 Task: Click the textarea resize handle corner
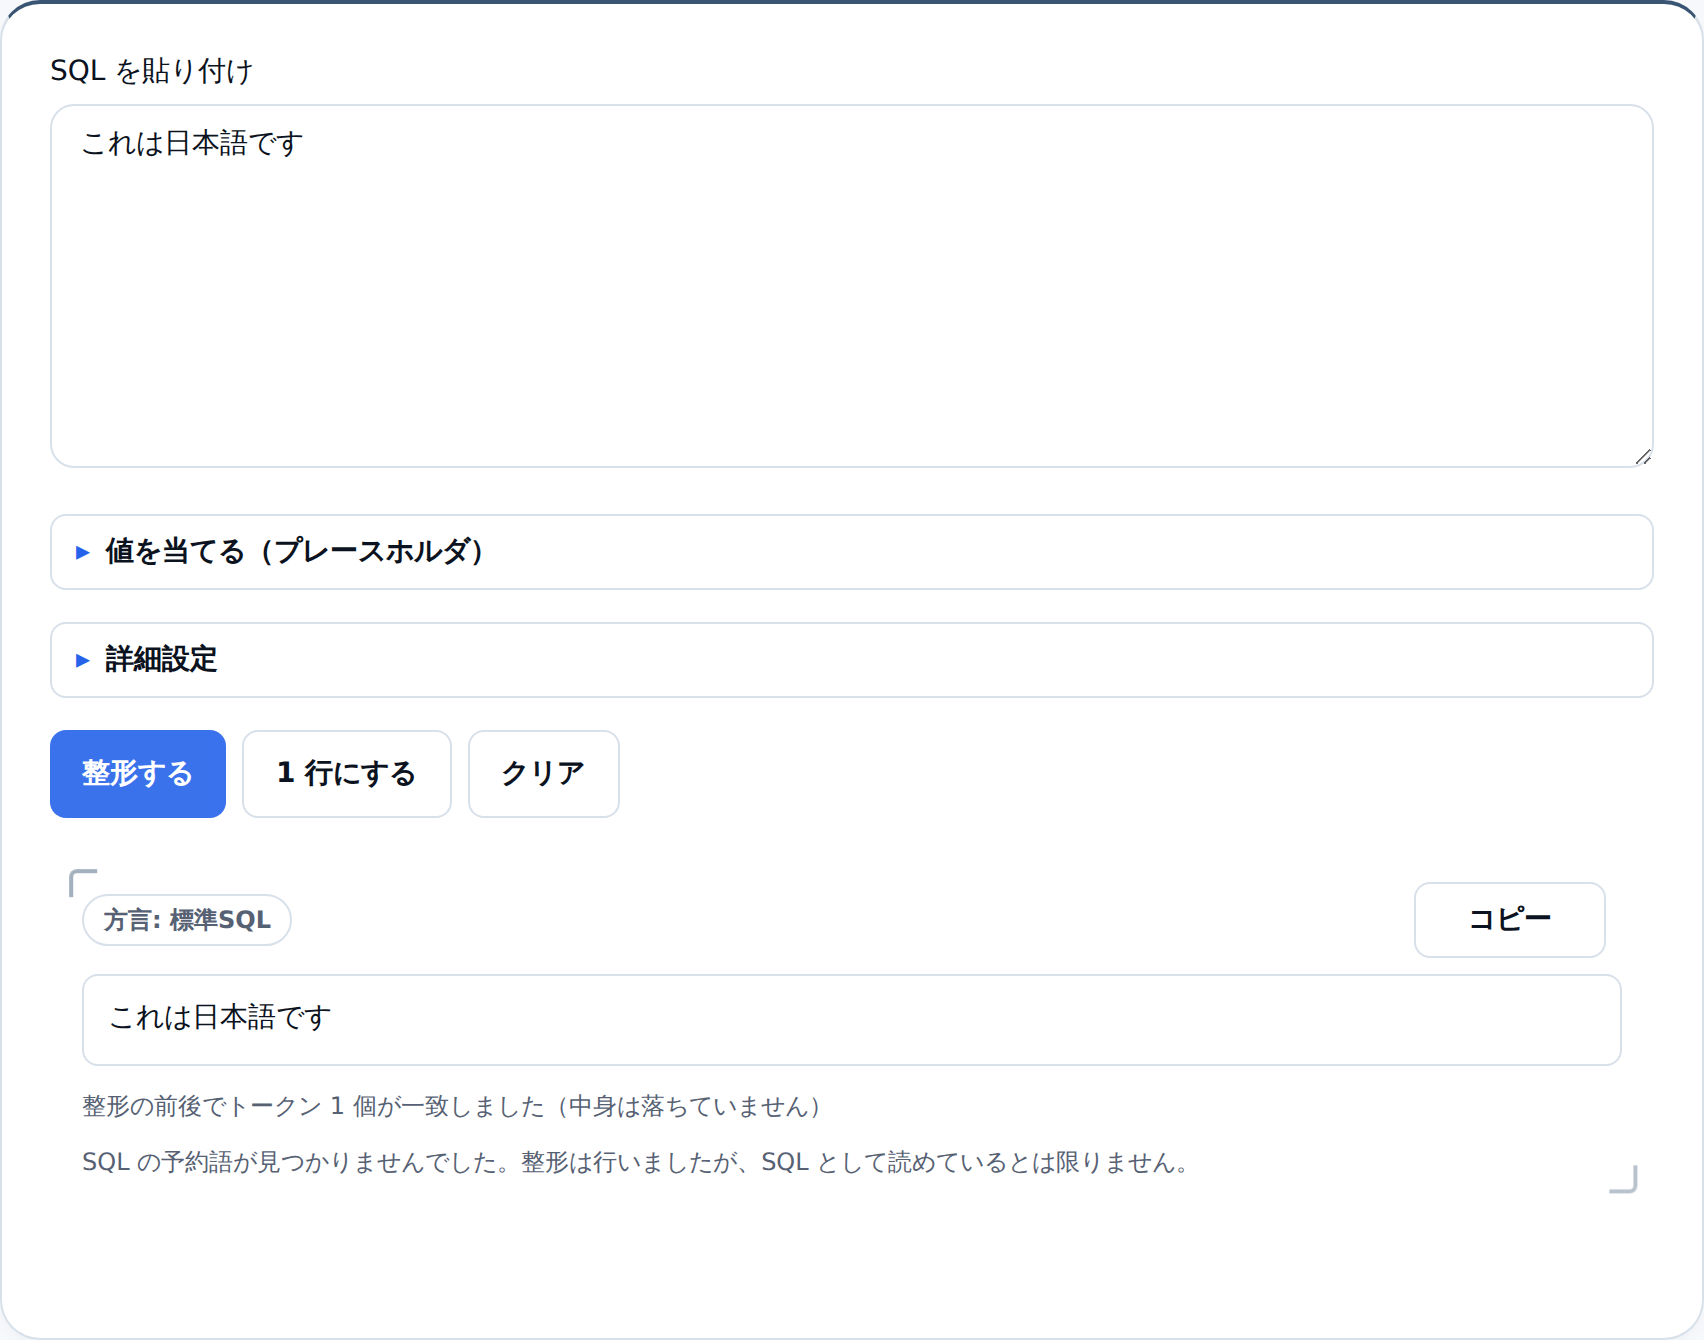(1642, 457)
